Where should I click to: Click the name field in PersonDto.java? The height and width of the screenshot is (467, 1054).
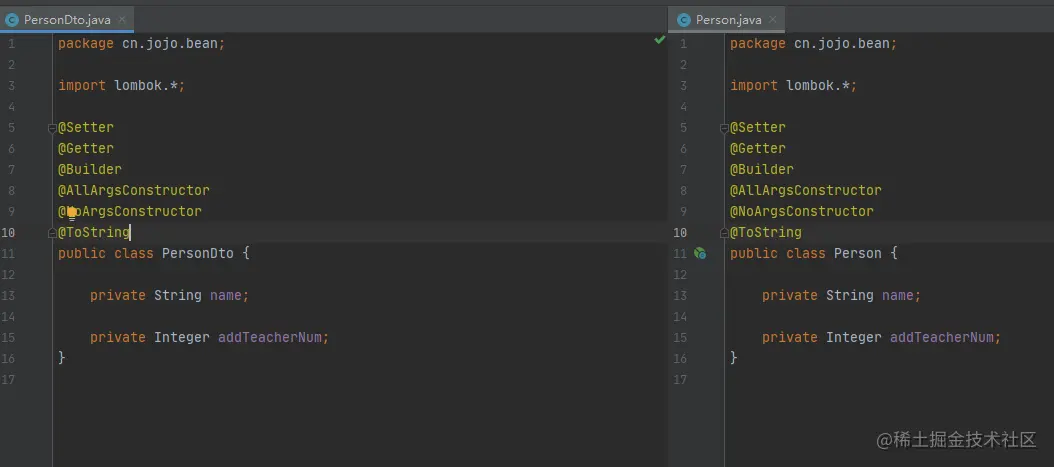(x=227, y=295)
